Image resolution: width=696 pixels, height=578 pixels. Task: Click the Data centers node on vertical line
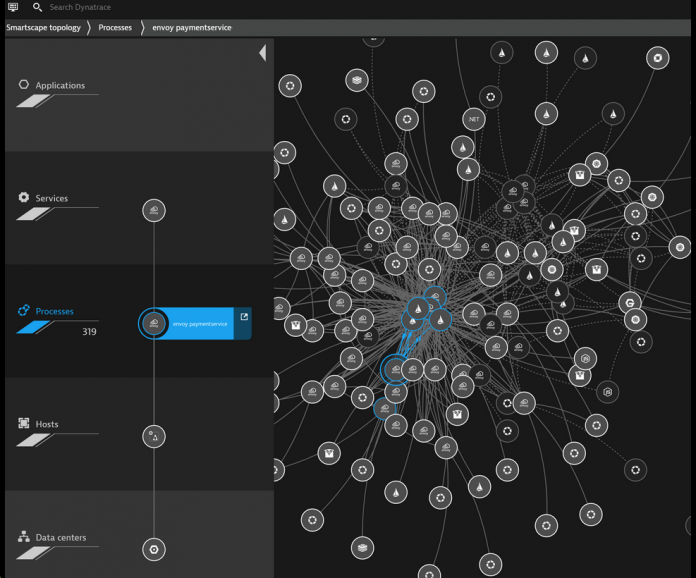154,549
